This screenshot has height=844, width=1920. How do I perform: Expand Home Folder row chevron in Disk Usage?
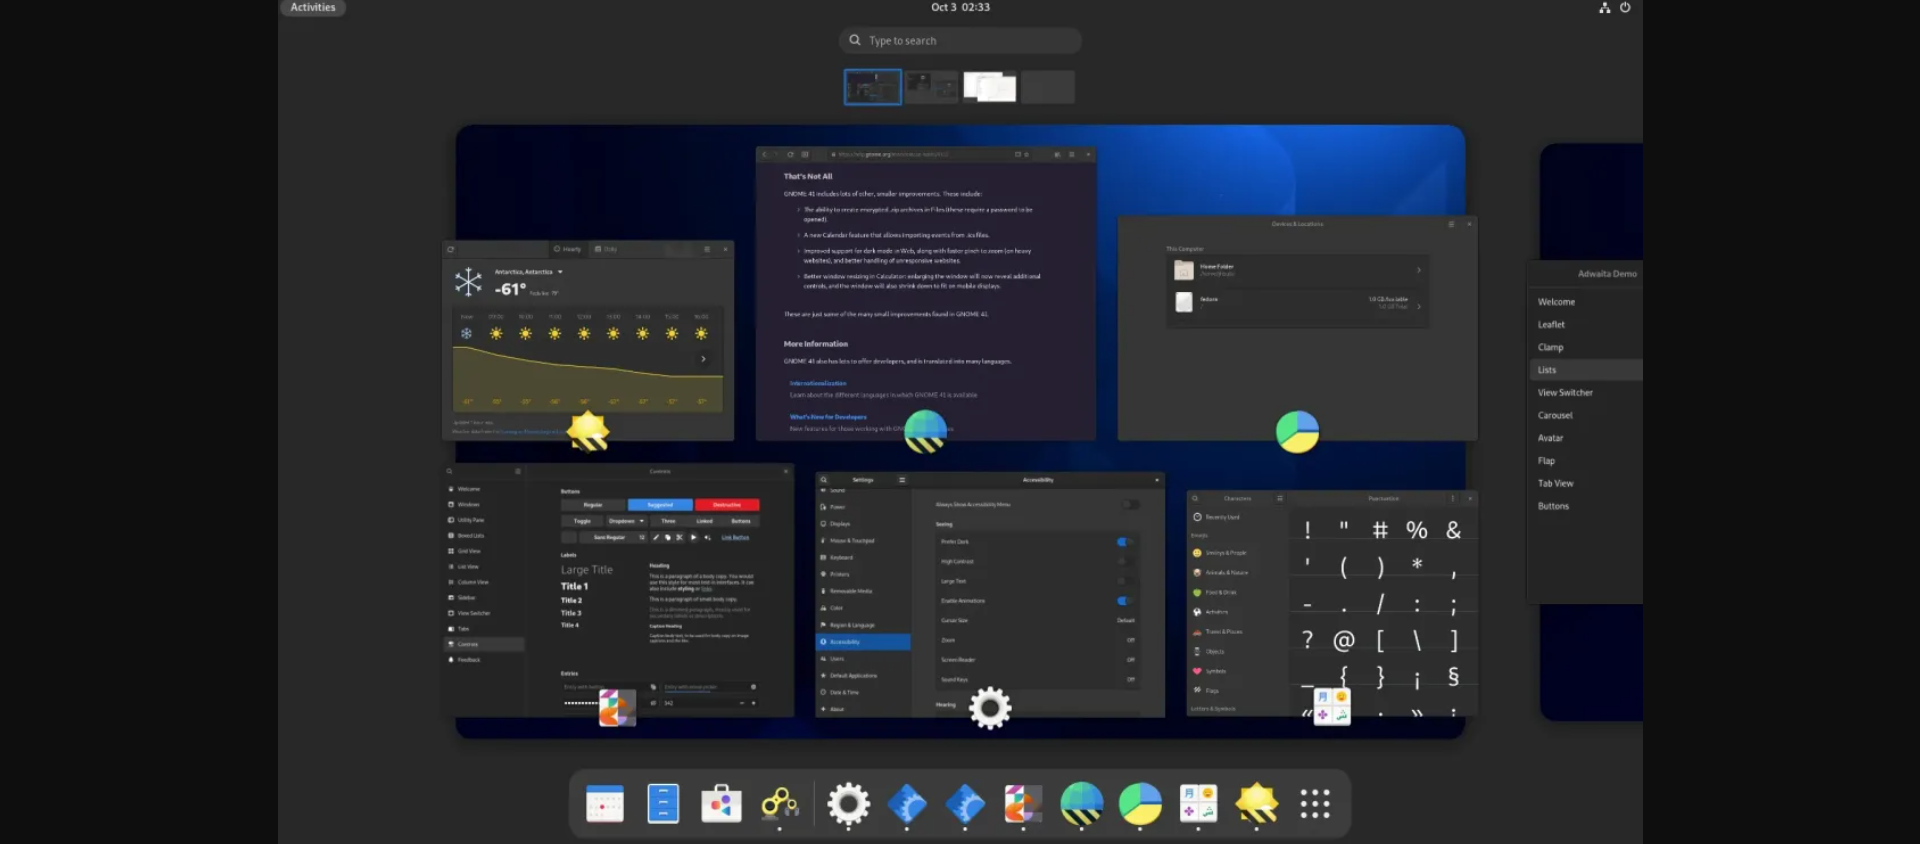[1418, 270]
